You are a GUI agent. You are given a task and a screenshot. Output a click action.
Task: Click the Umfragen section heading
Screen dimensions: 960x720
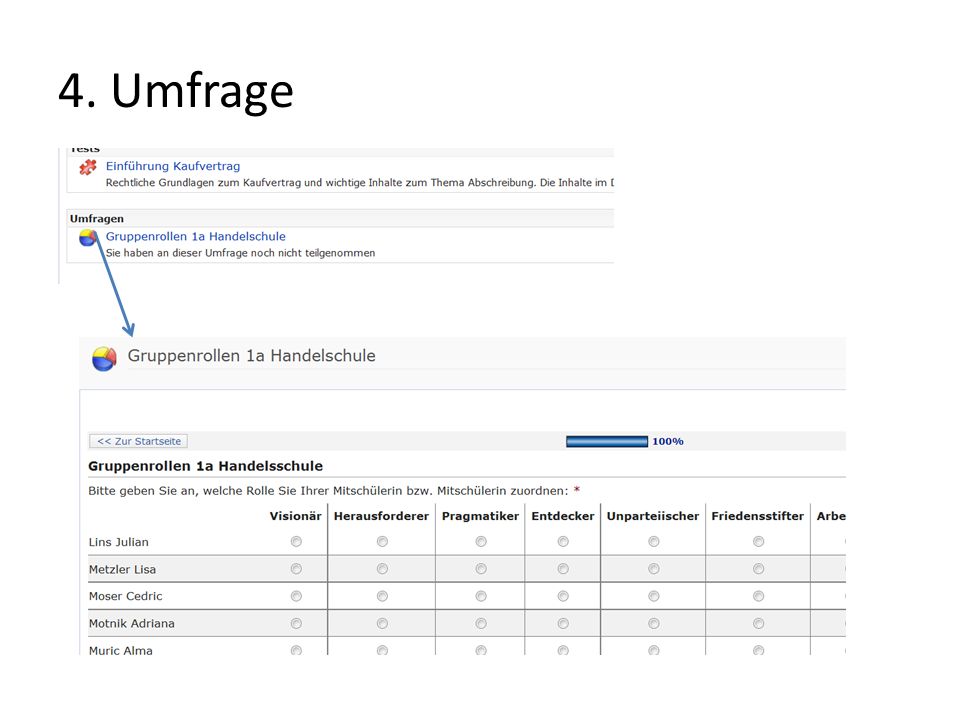(97, 219)
